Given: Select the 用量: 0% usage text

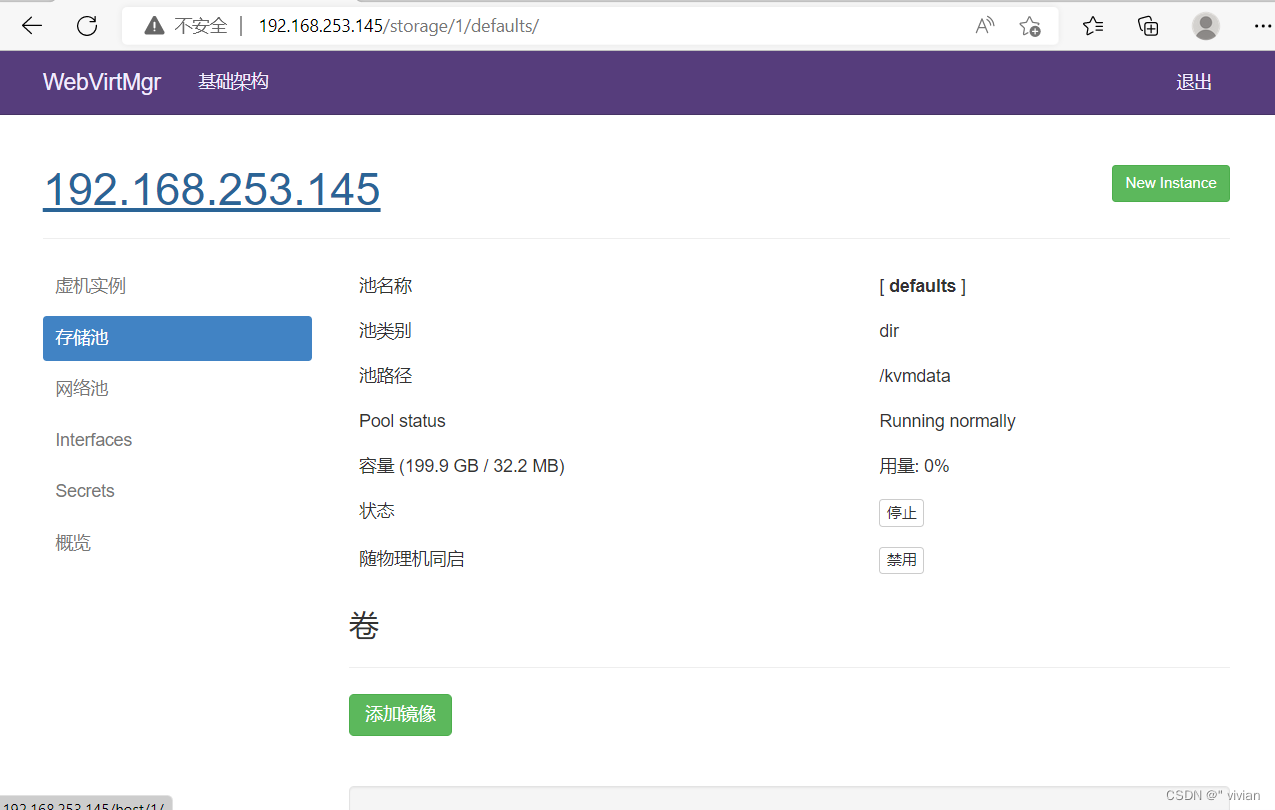Looking at the screenshot, I should click(x=914, y=466).
